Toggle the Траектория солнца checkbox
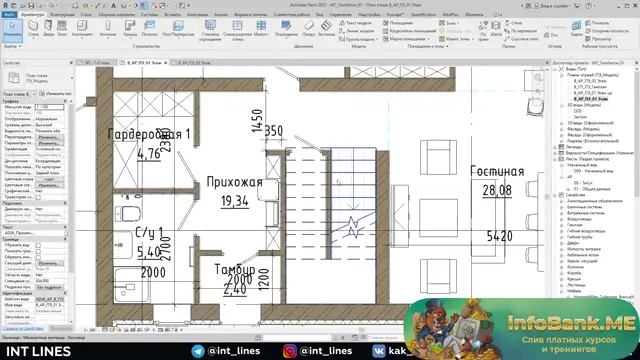Viewport: 640px width, 360px height. coord(38,197)
